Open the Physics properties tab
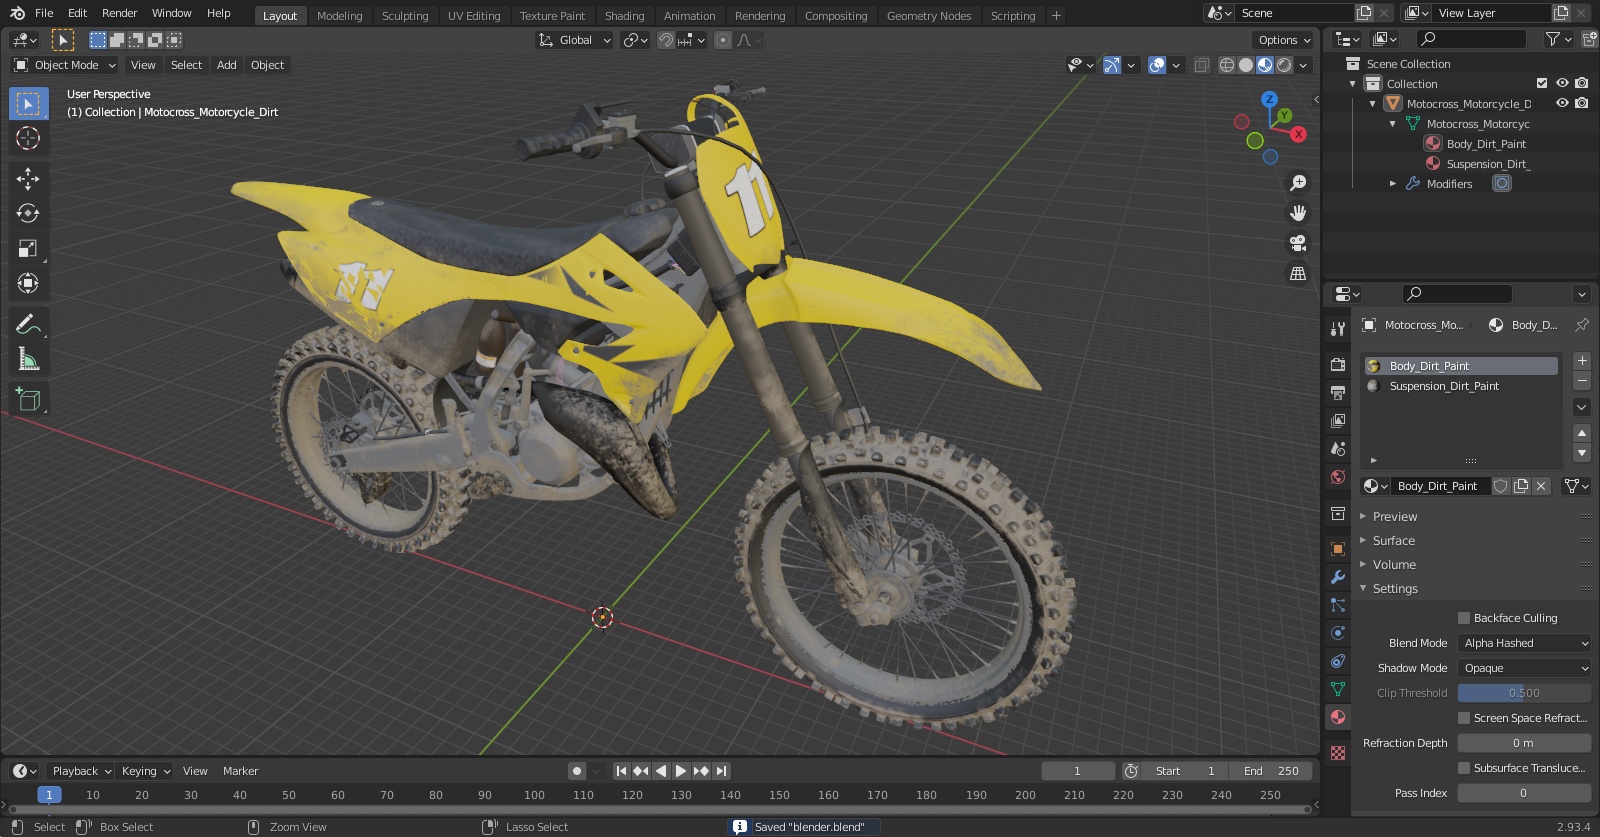The height and width of the screenshot is (837, 1600). [1338, 633]
